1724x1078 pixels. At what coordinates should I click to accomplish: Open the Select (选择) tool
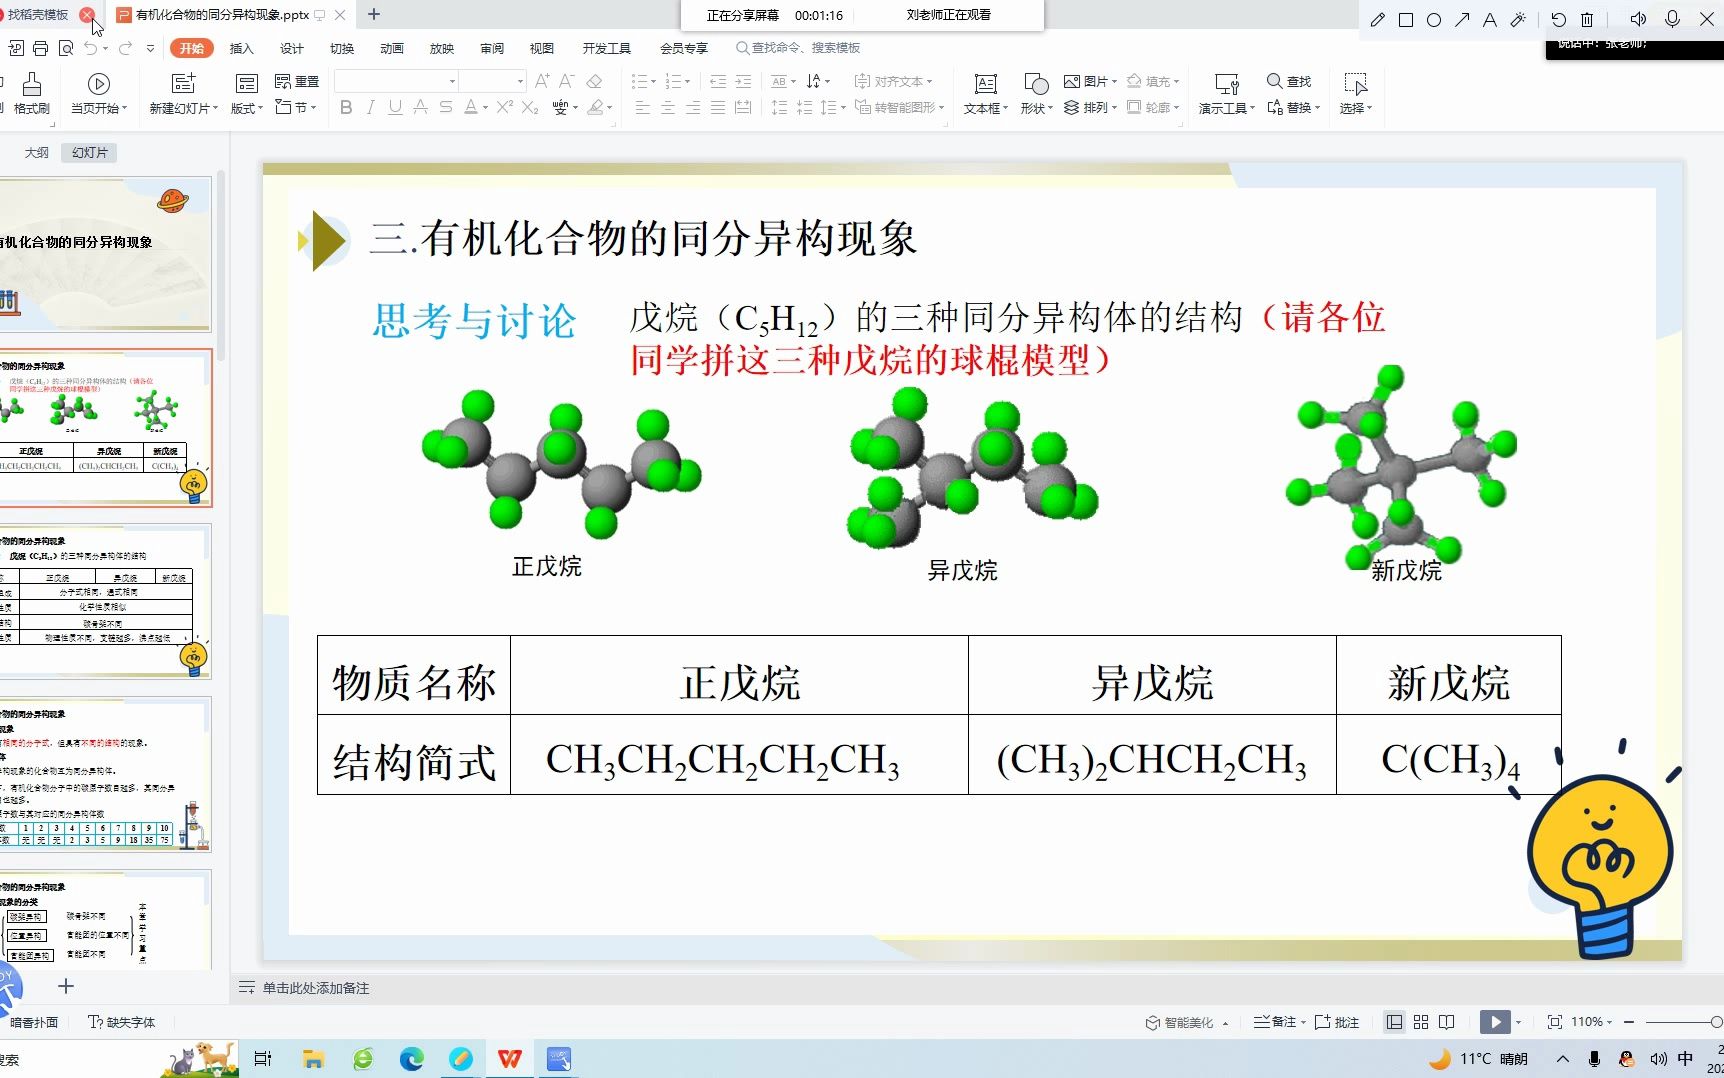[x=1356, y=94]
